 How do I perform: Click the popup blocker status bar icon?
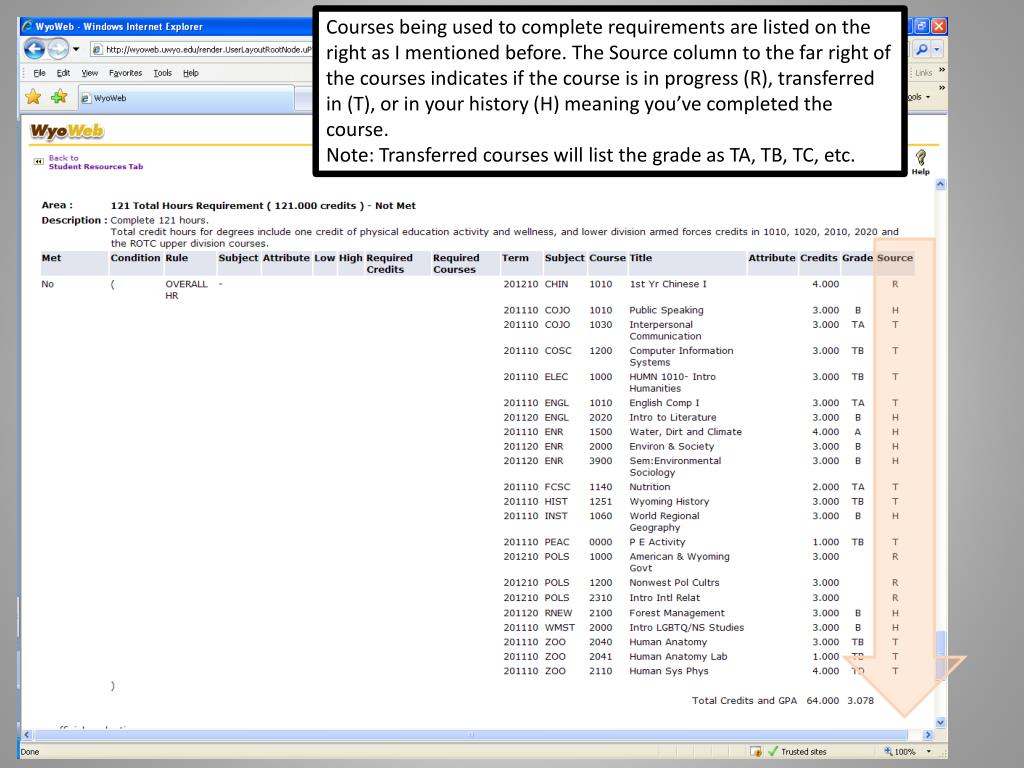(756, 752)
